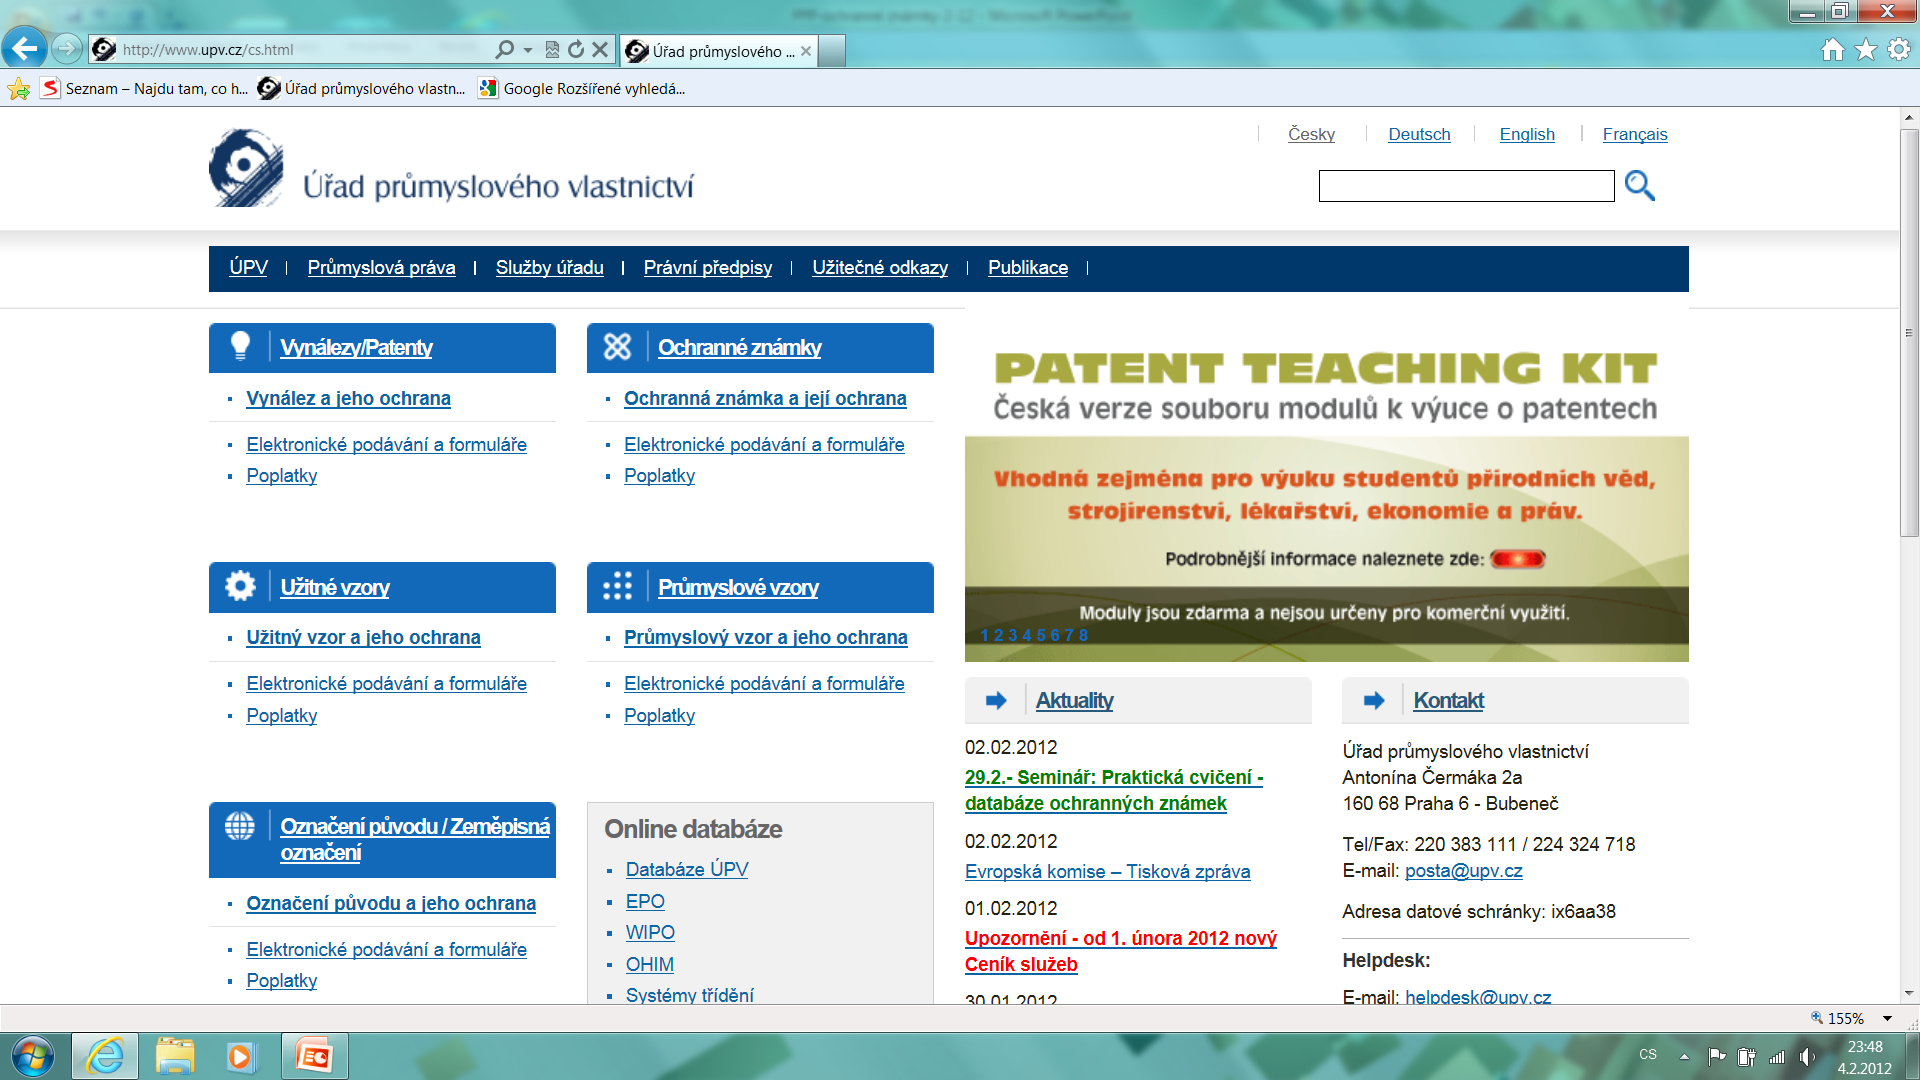This screenshot has height=1080, width=1920.
Task: Switch language to English
Action: (x=1527, y=134)
